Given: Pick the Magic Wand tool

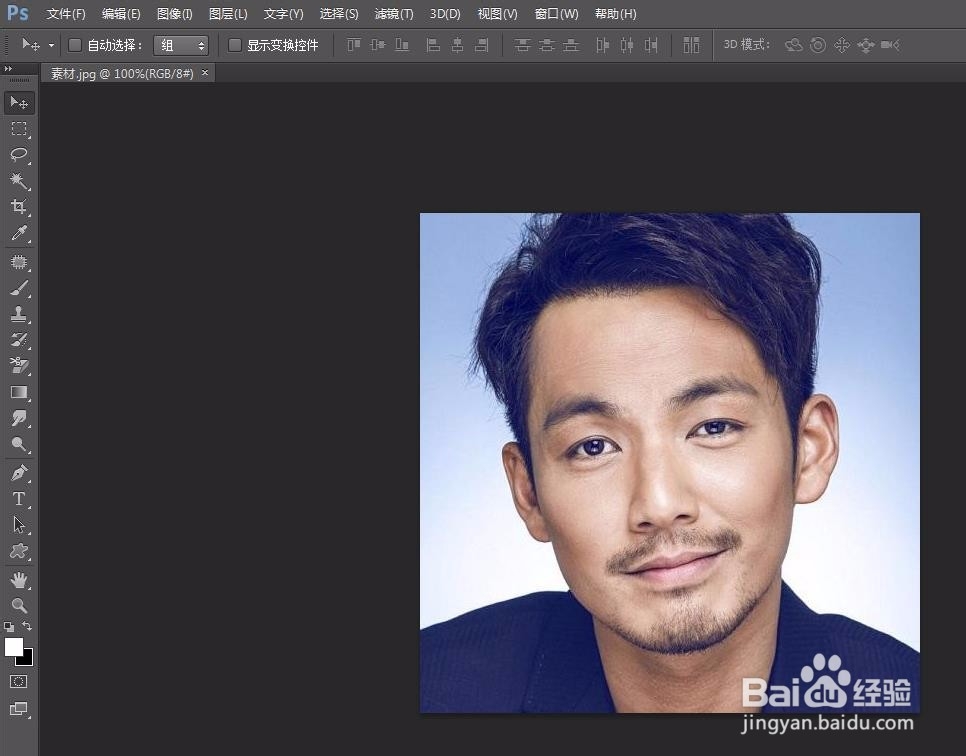Looking at the screenshot, I should point(19,181).
